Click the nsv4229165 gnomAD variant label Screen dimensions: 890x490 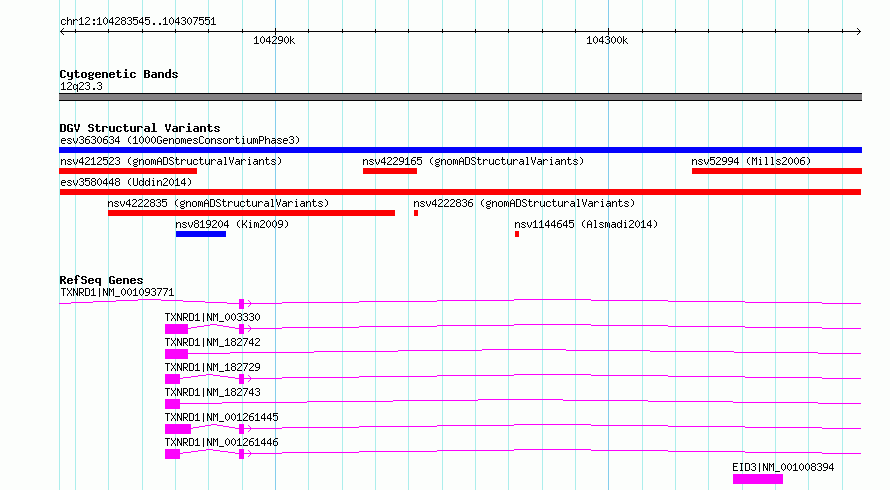(x=473, y=161)
